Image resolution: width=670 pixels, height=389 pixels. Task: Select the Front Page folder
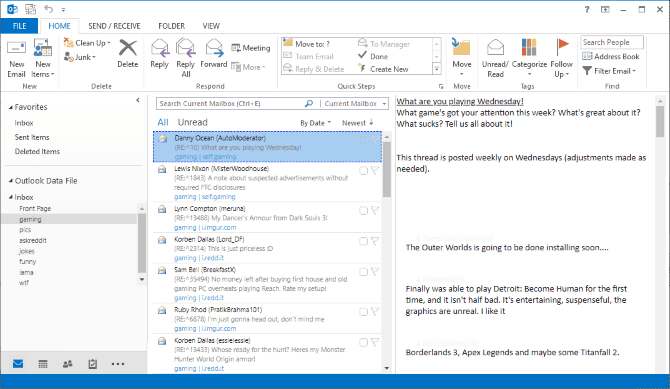pyautogui.click(x=35, y=209)
